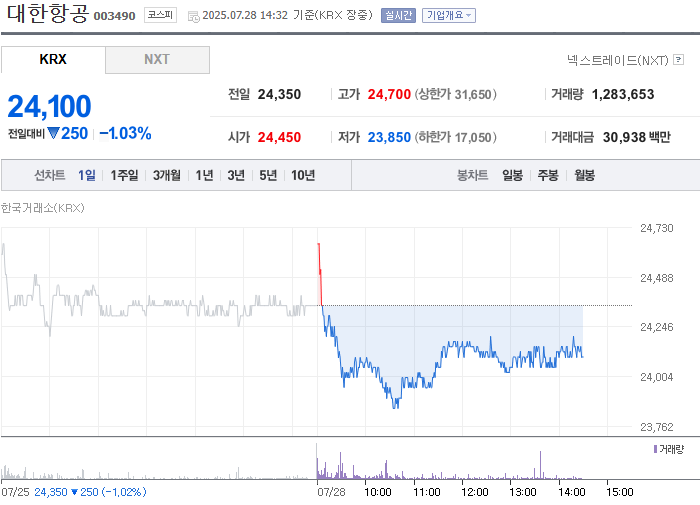Viewport: 700px width, 505px height.
Task: Click the lower limit text 하한가 17,050
Action: (455, 137)
